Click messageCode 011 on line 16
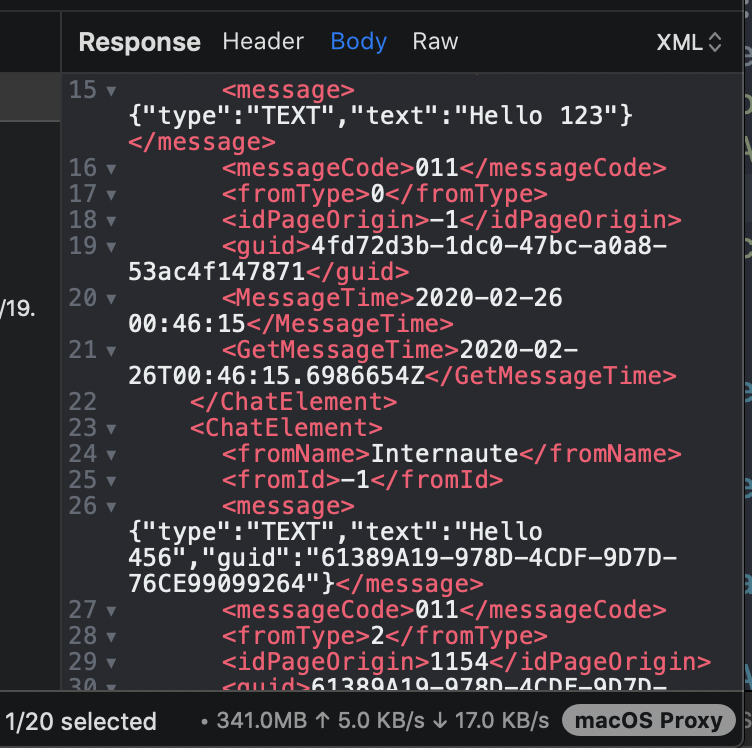Viewport: 752px width, 748px height. pyautogui.click(x=436, y=168)
